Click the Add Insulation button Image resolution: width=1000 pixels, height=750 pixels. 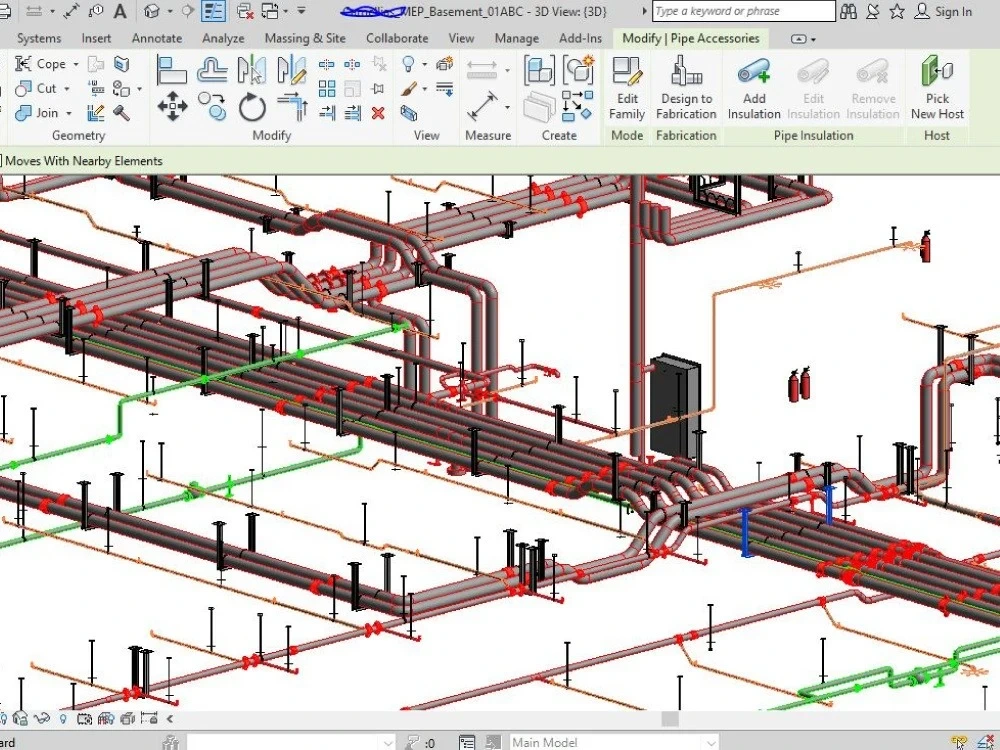(754, 88)
